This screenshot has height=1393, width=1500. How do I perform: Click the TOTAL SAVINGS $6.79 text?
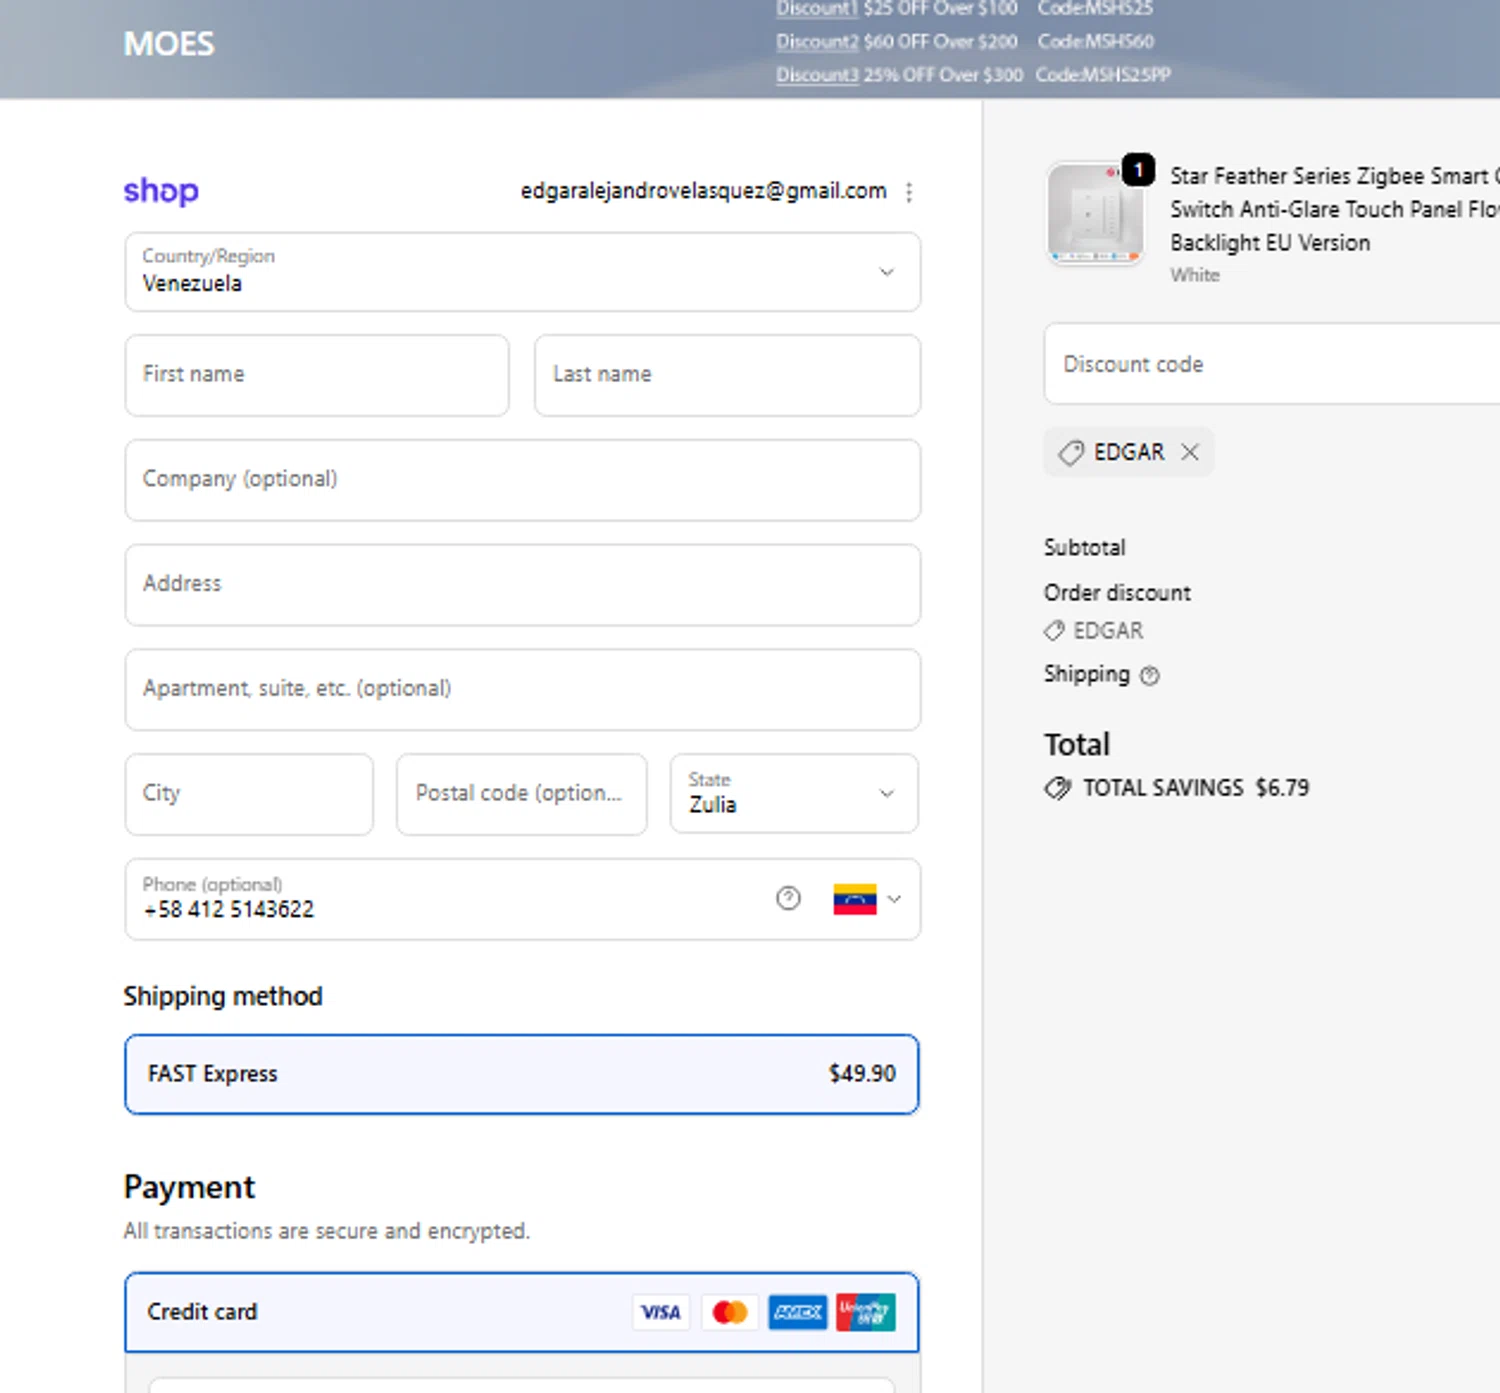click(x=1196, y=788)
